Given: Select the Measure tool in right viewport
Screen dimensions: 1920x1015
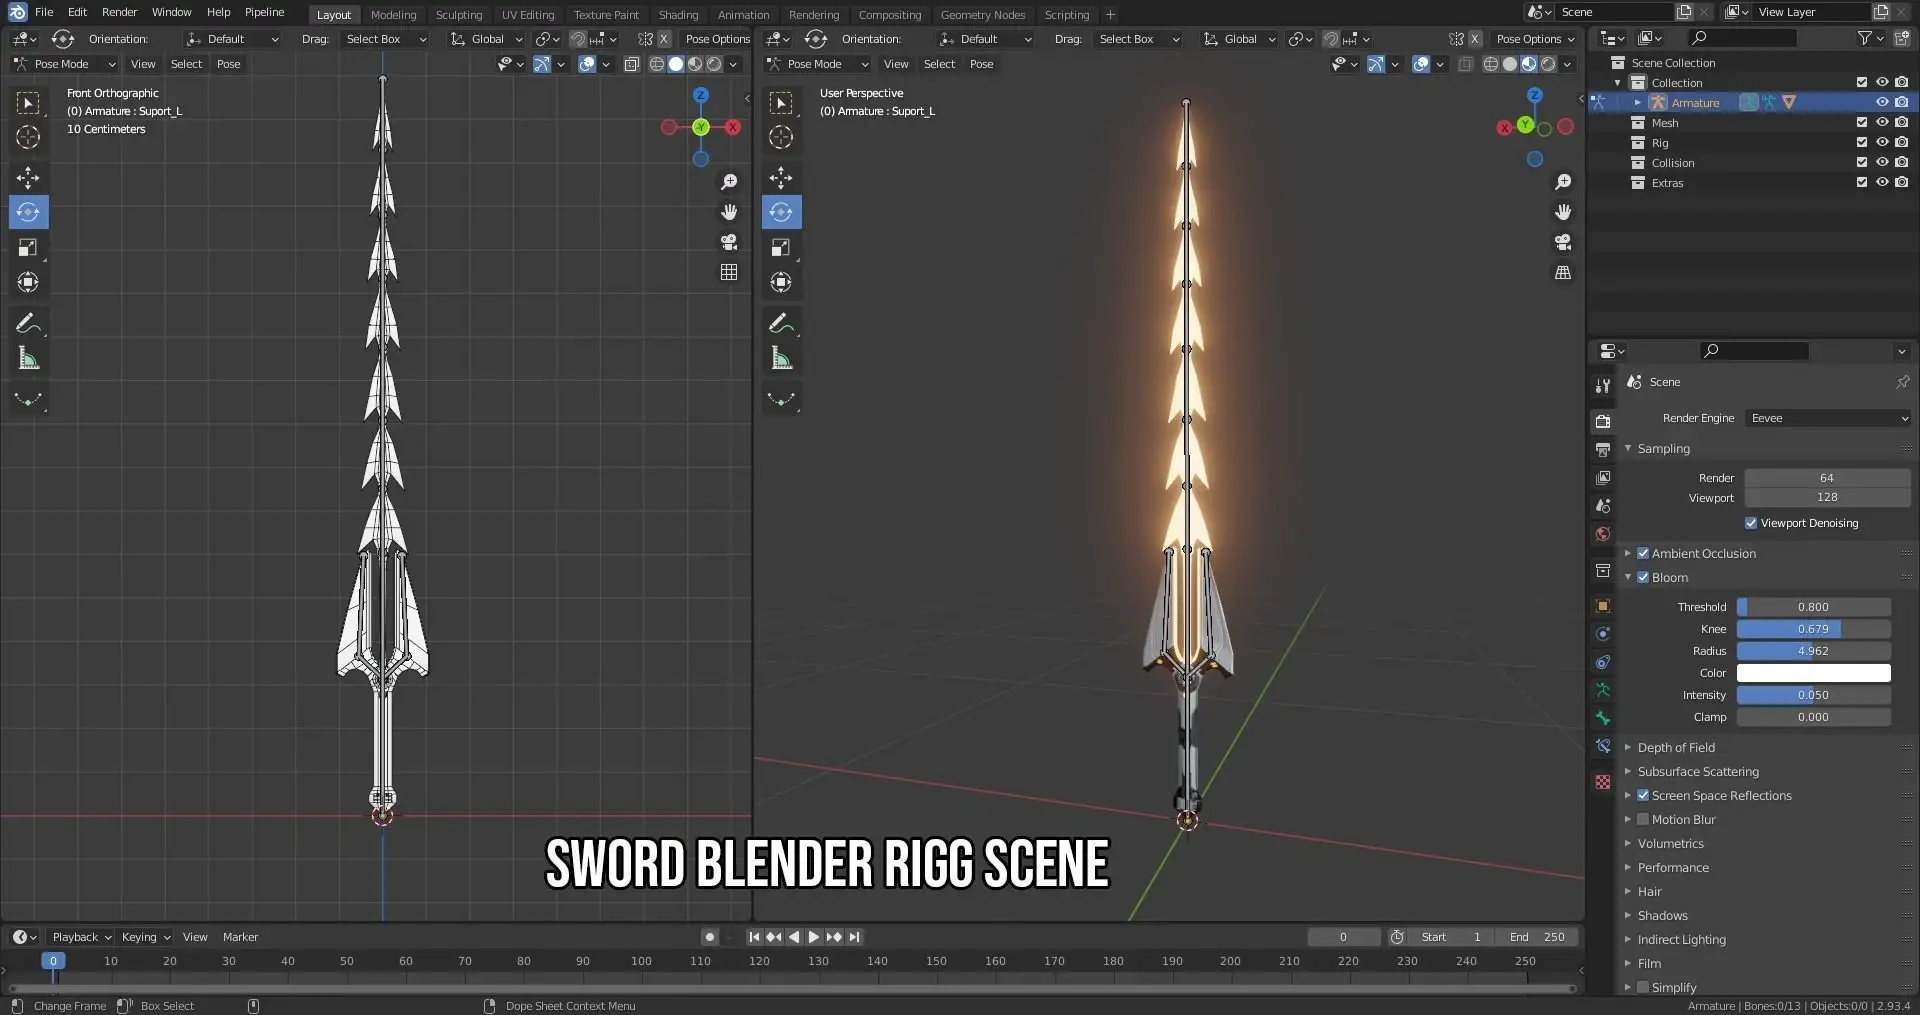Looking at the screenshot, I should (x=781, y=359).
